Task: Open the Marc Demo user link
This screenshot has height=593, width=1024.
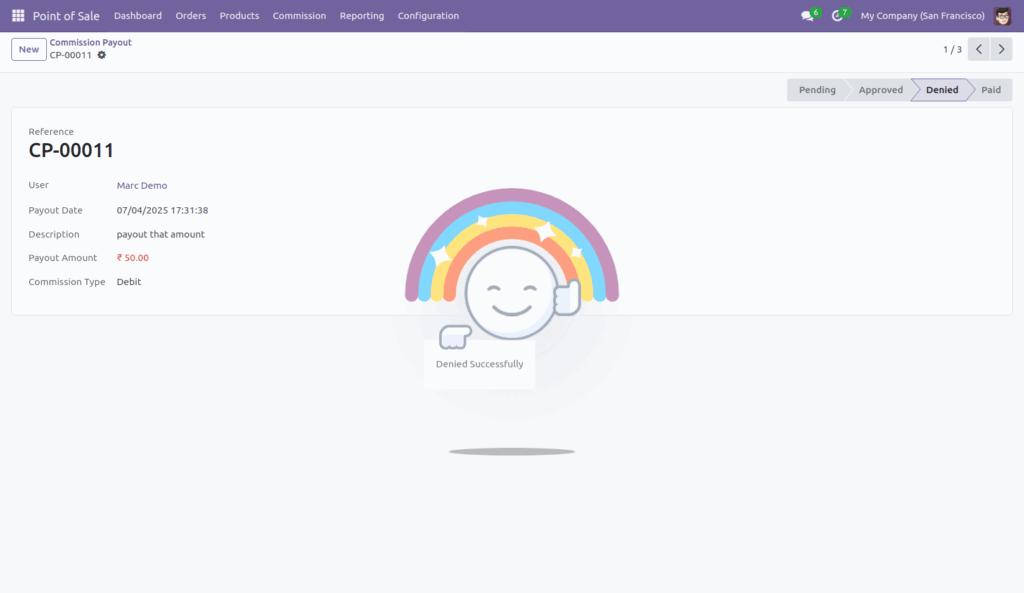Action: pos(141,185)
